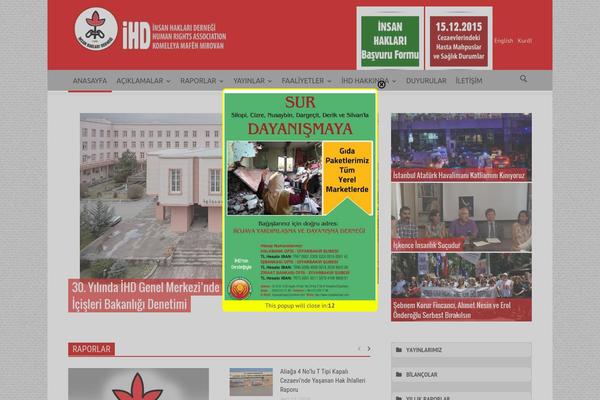Go to previous Raporlar slide arrow
The height and width of the screenshot is (400, 600).
[x=359, y=349]
